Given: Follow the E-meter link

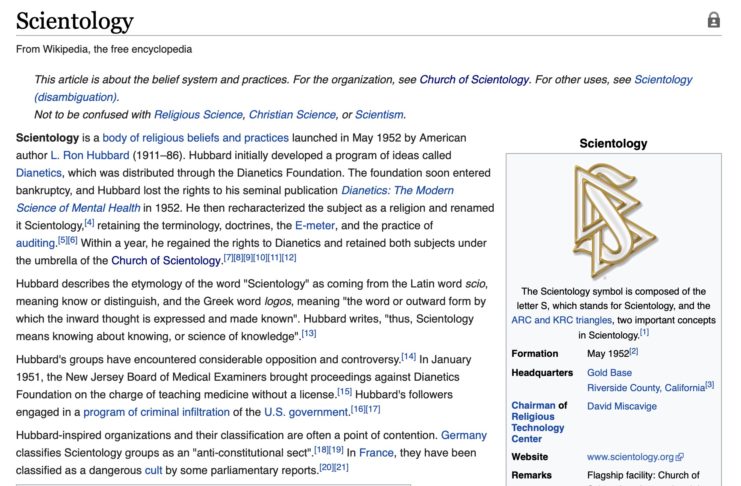Looking at the screenshot, I should (x=315, y=226).
